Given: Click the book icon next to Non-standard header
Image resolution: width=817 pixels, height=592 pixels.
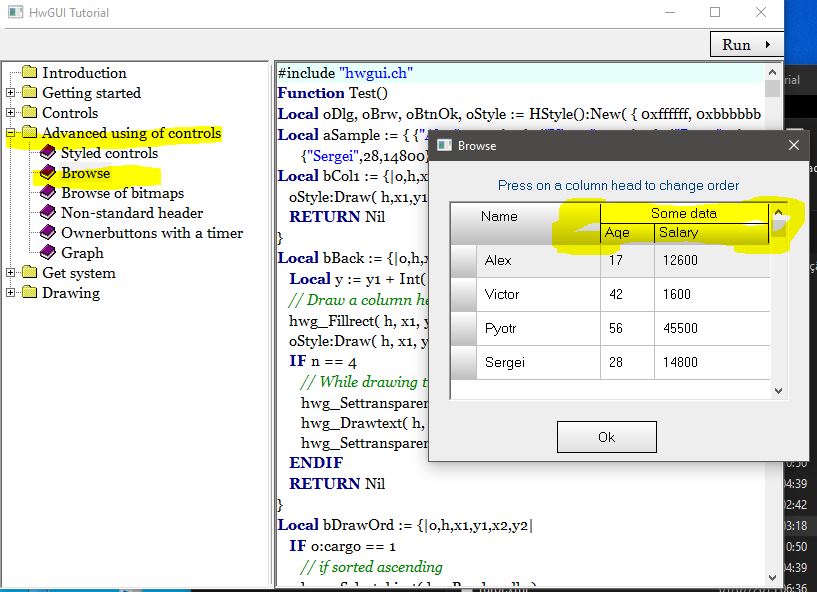Looking at the screenshot, I should [47, 213].
